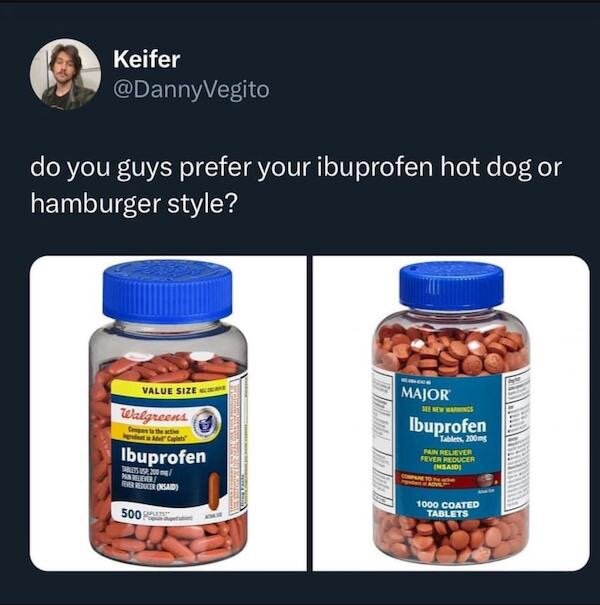600x605 pixels.
Task: Click the blue cap on Major bottle
Action: tap(451, 286)
